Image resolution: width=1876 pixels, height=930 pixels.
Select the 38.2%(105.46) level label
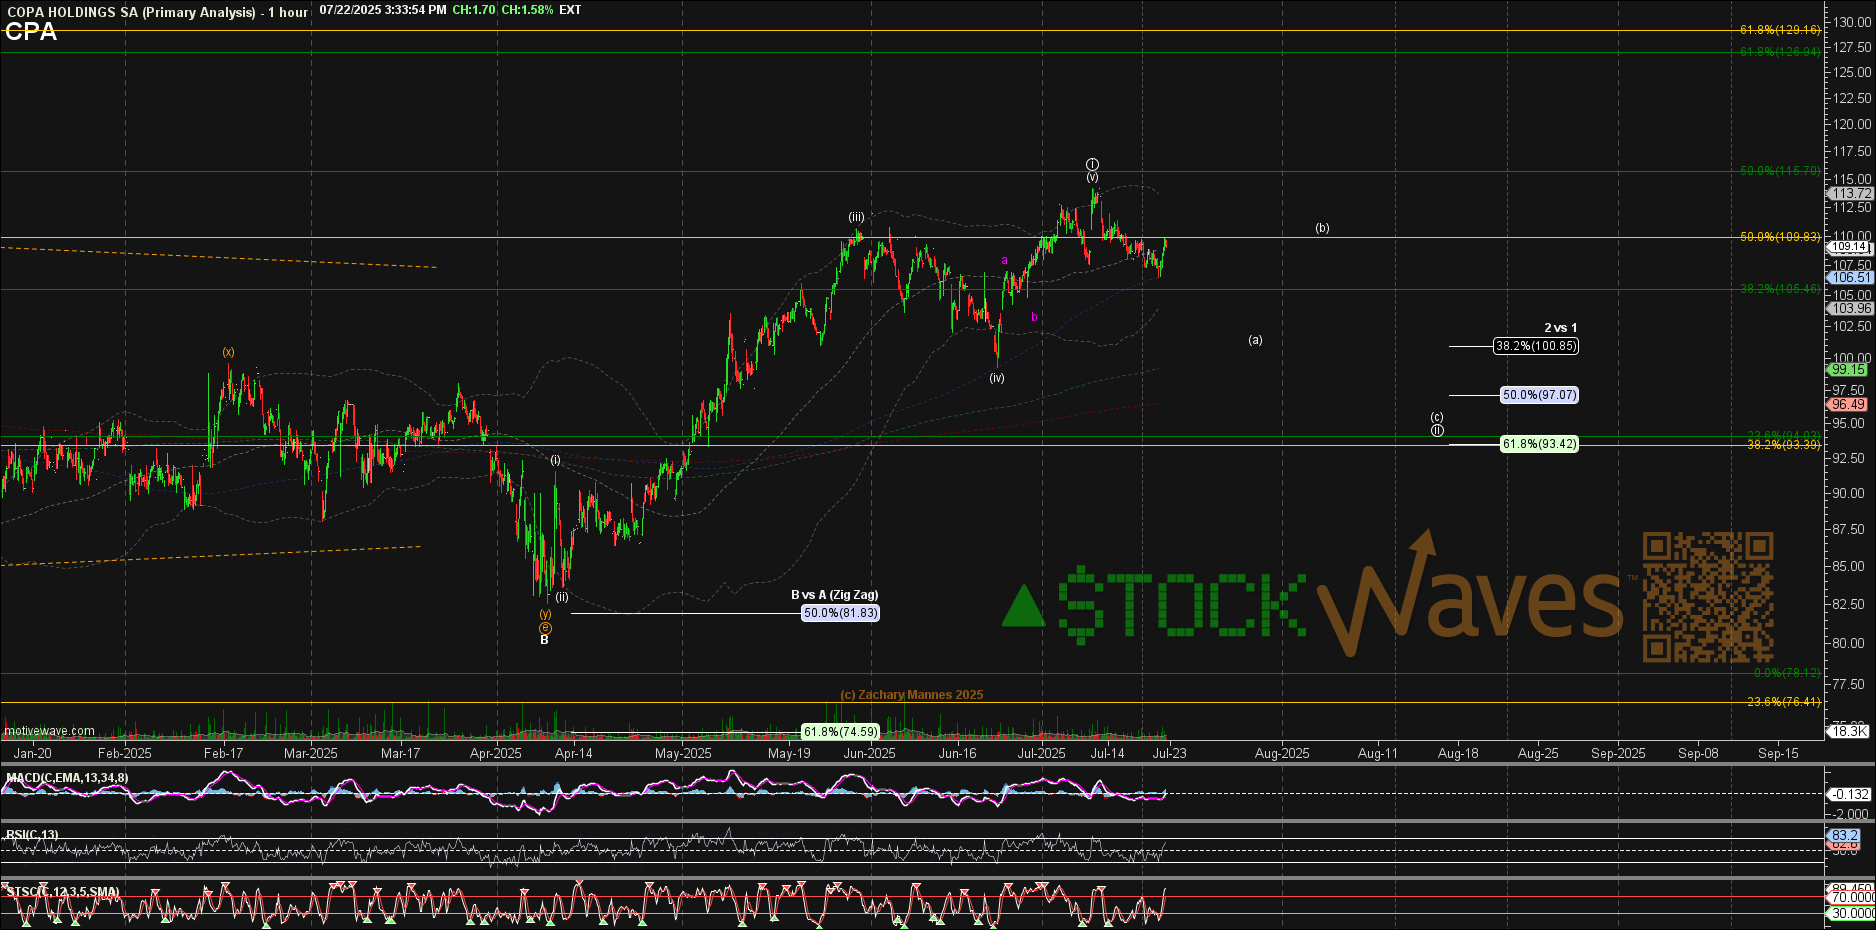point(1780,289)
